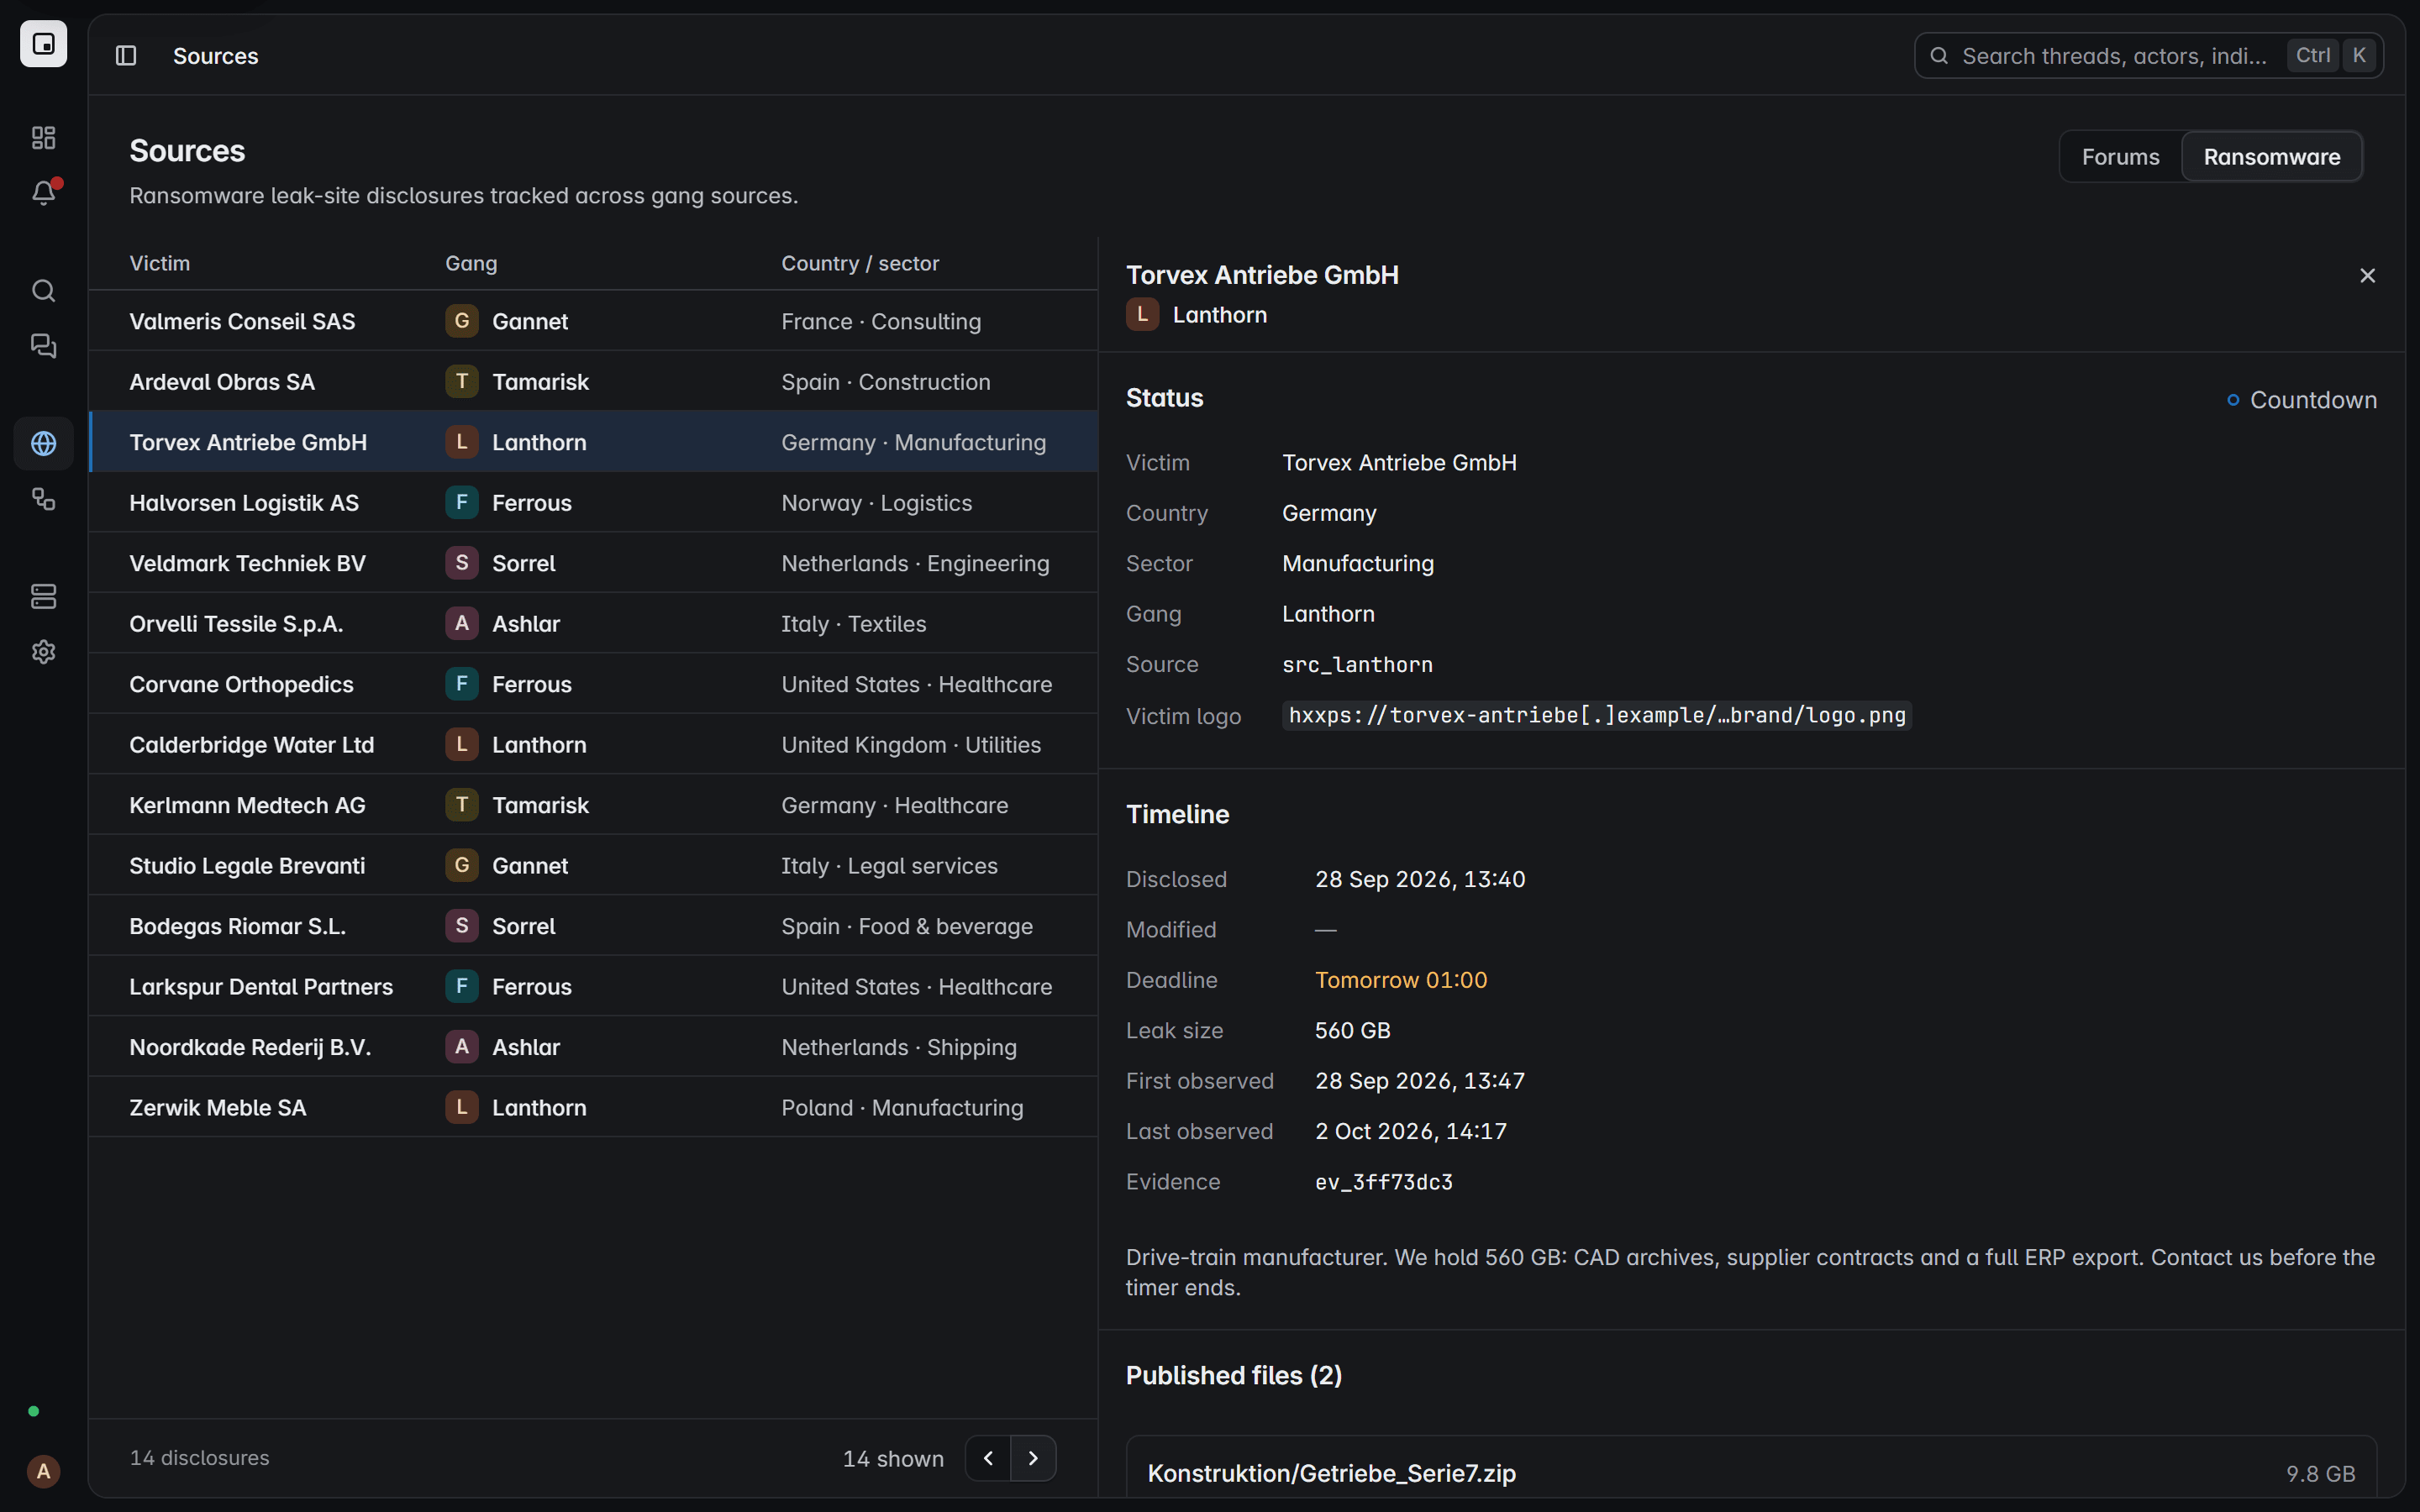Select the Orvelli Tessile S.p.A. row
Image resolution: width=2420 pixels, height=1512 pixels.
click(593, 624)
